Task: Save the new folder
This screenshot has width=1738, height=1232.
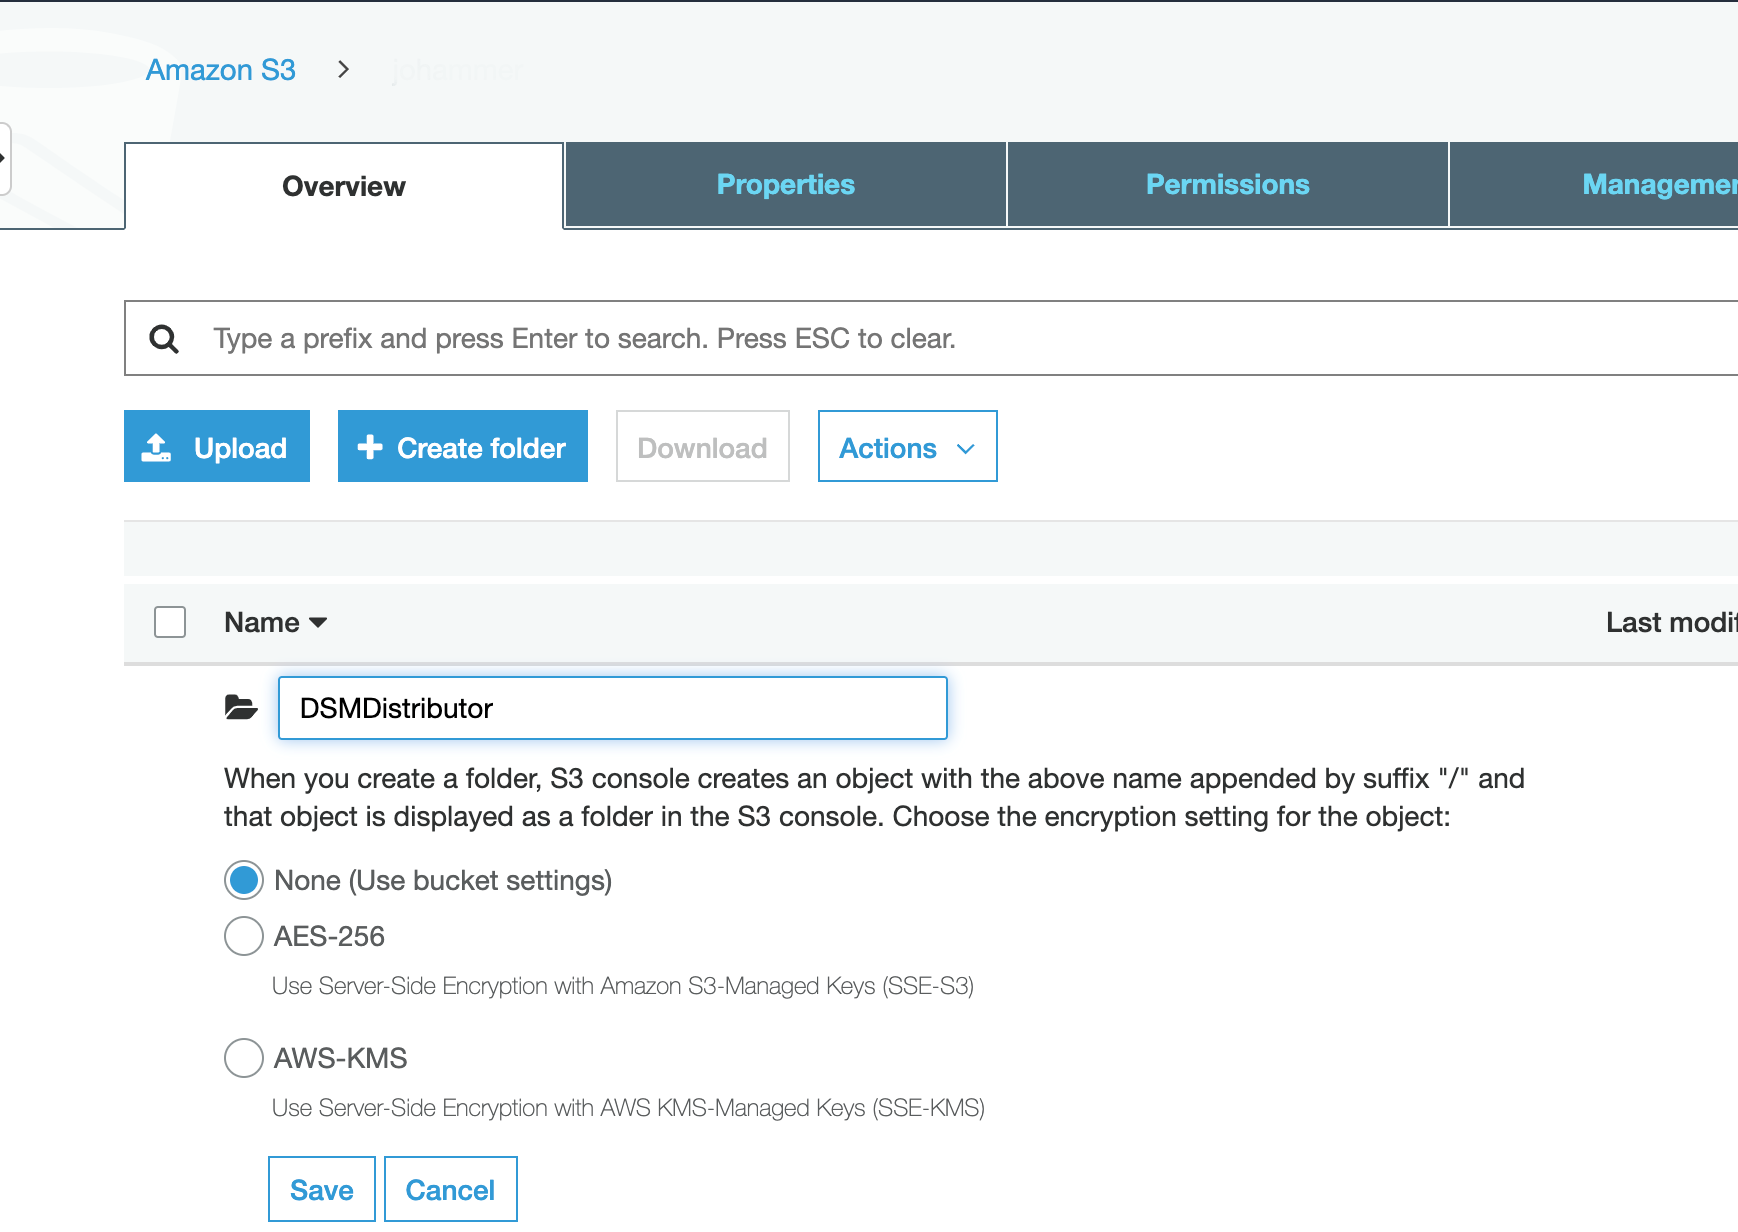Action: 322,1190
